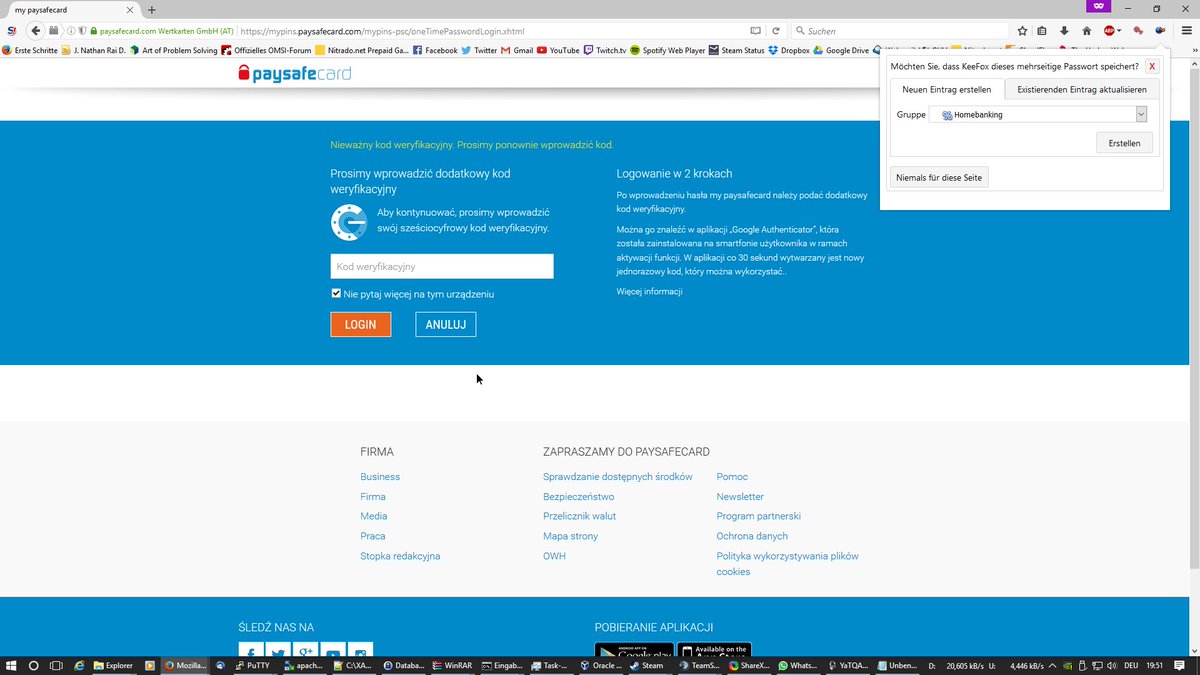The height and width of the screenshot is (675, 1200).
Task: Click the taskbar clock showing 19:51
Action: 1154,665
